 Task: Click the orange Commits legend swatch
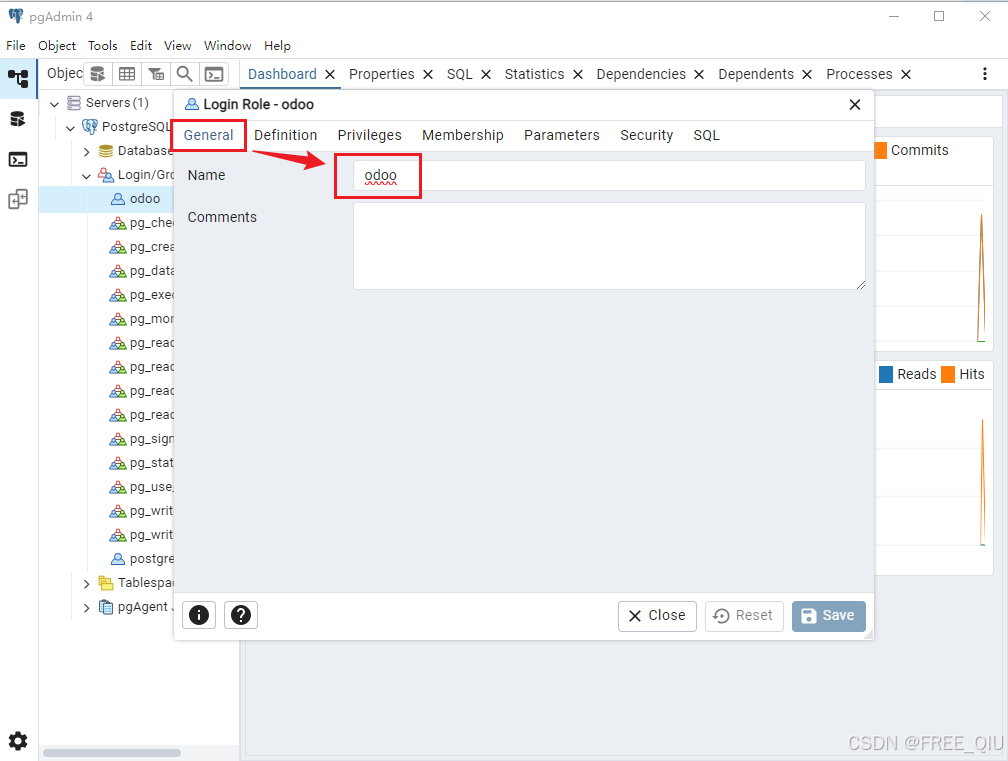coord(881,150)
